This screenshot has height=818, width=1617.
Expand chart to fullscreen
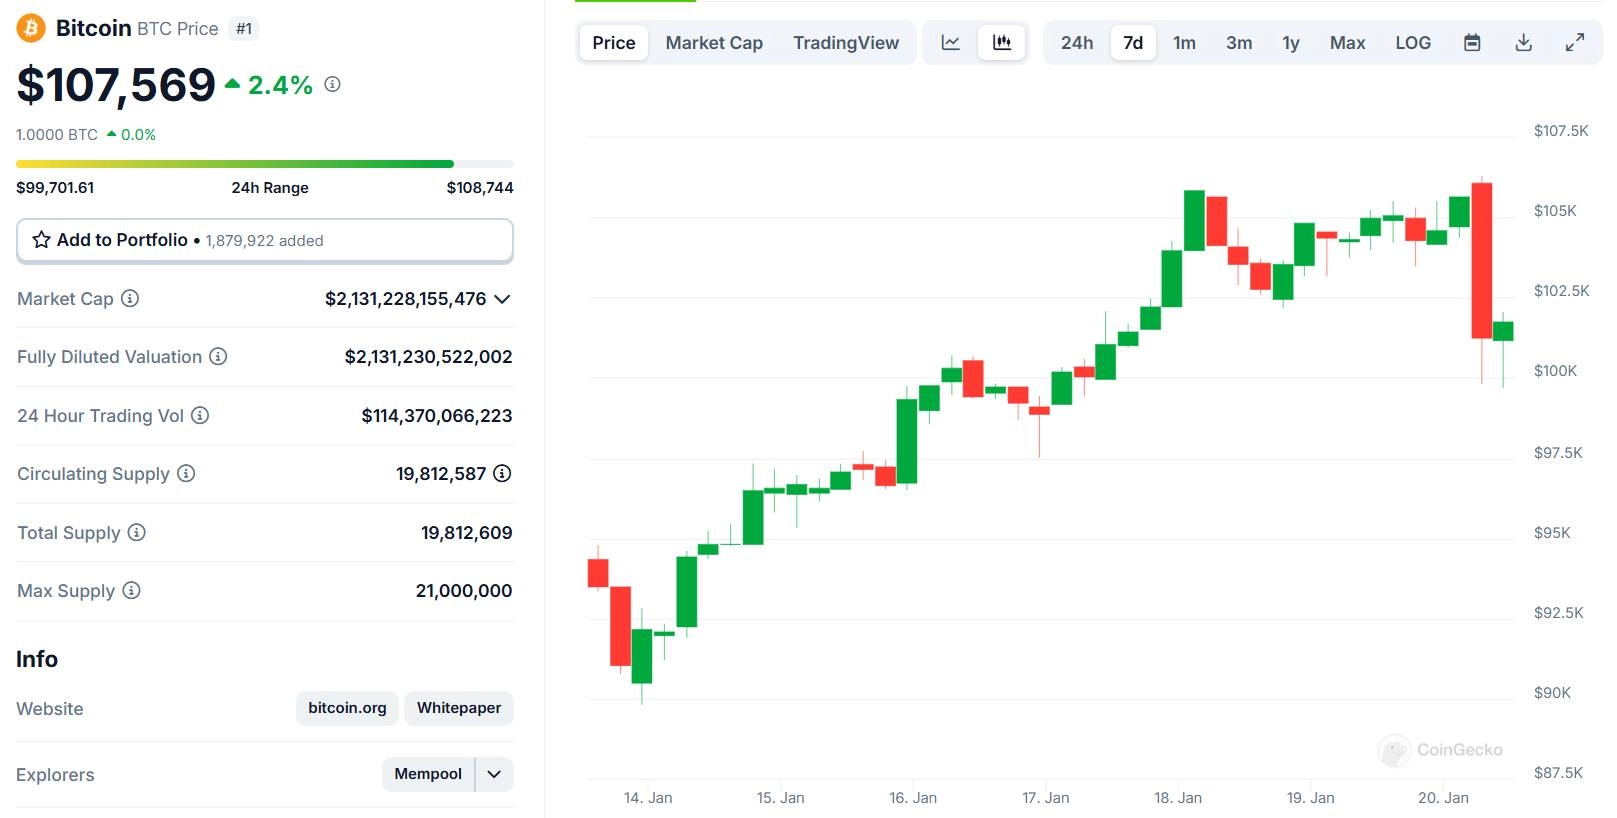(x=1575, y=43)
